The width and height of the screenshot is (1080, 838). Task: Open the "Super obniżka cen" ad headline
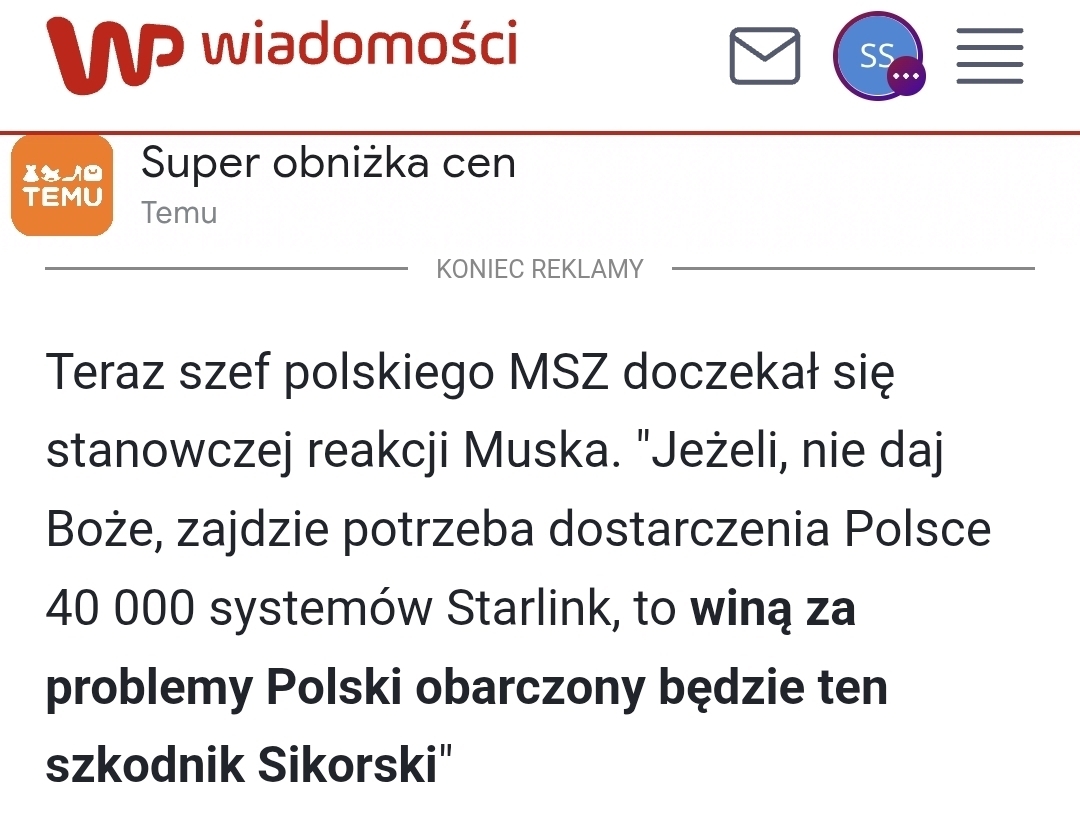coord(328,163)
